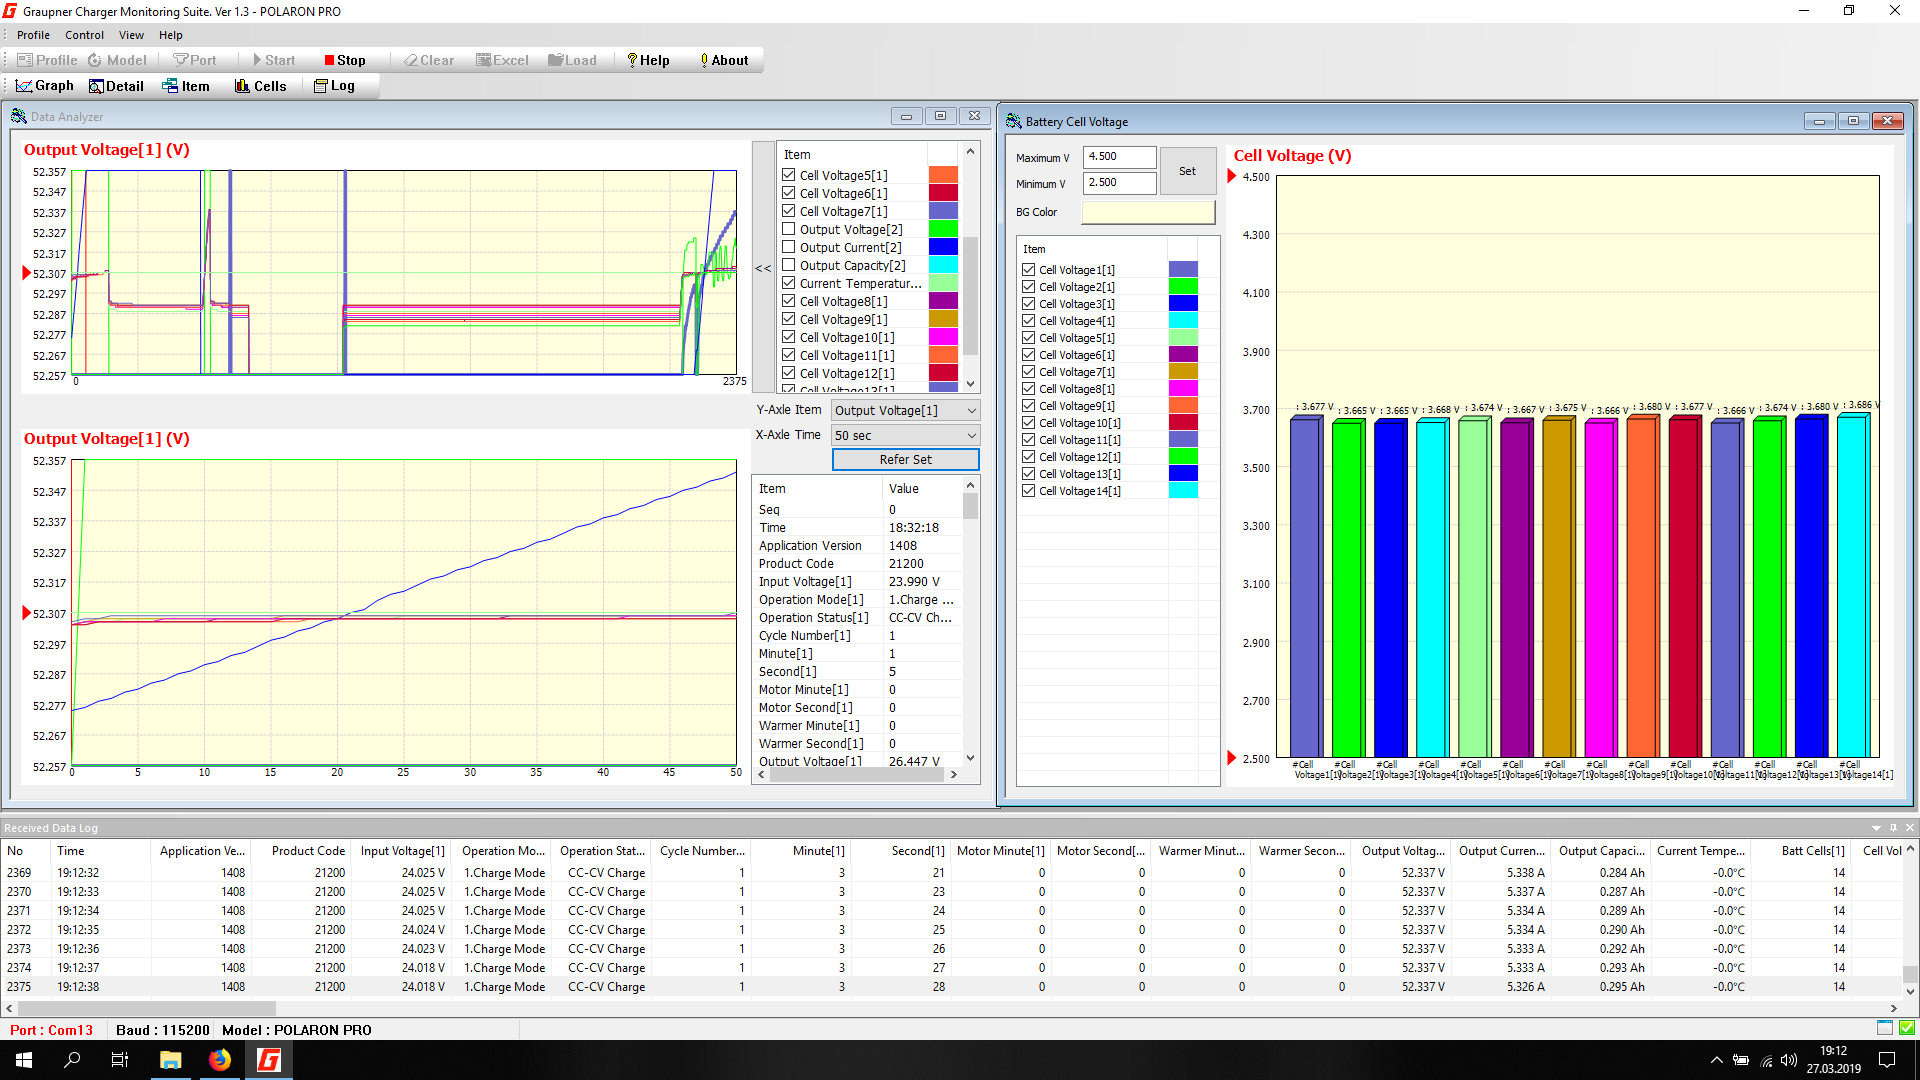Image resolution: width=1920 pixels, height=1080 pixels.
Task: Enable the Output Voltage[2] checkbox
Action: point(789,229)
